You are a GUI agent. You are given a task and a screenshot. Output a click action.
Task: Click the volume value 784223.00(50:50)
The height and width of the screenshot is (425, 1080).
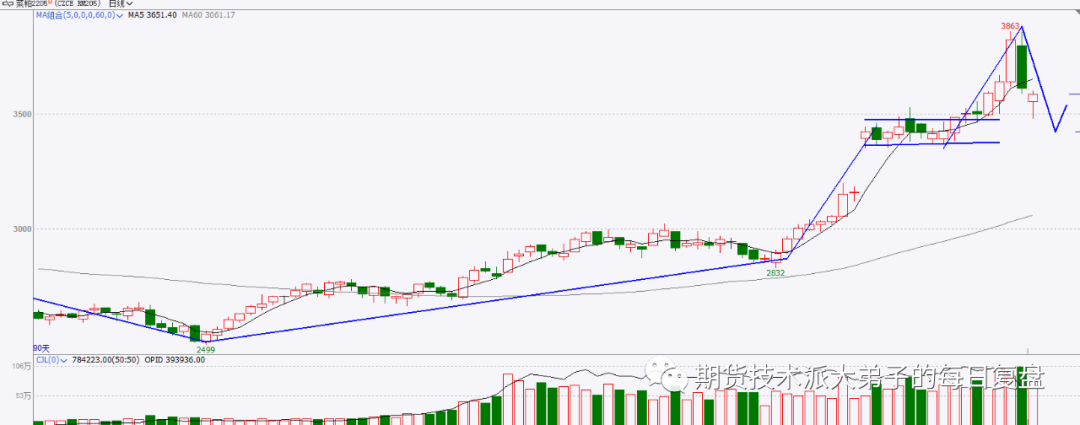point(105,360)
